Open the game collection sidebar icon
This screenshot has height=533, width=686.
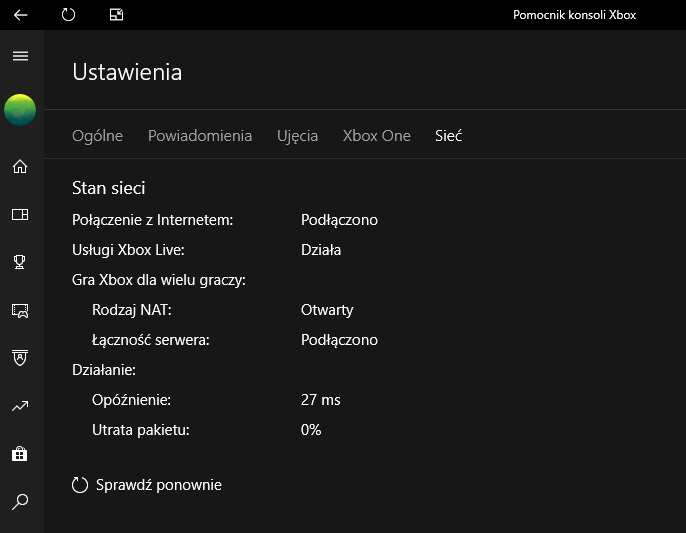pyautogui.click(x=20, y=214)
